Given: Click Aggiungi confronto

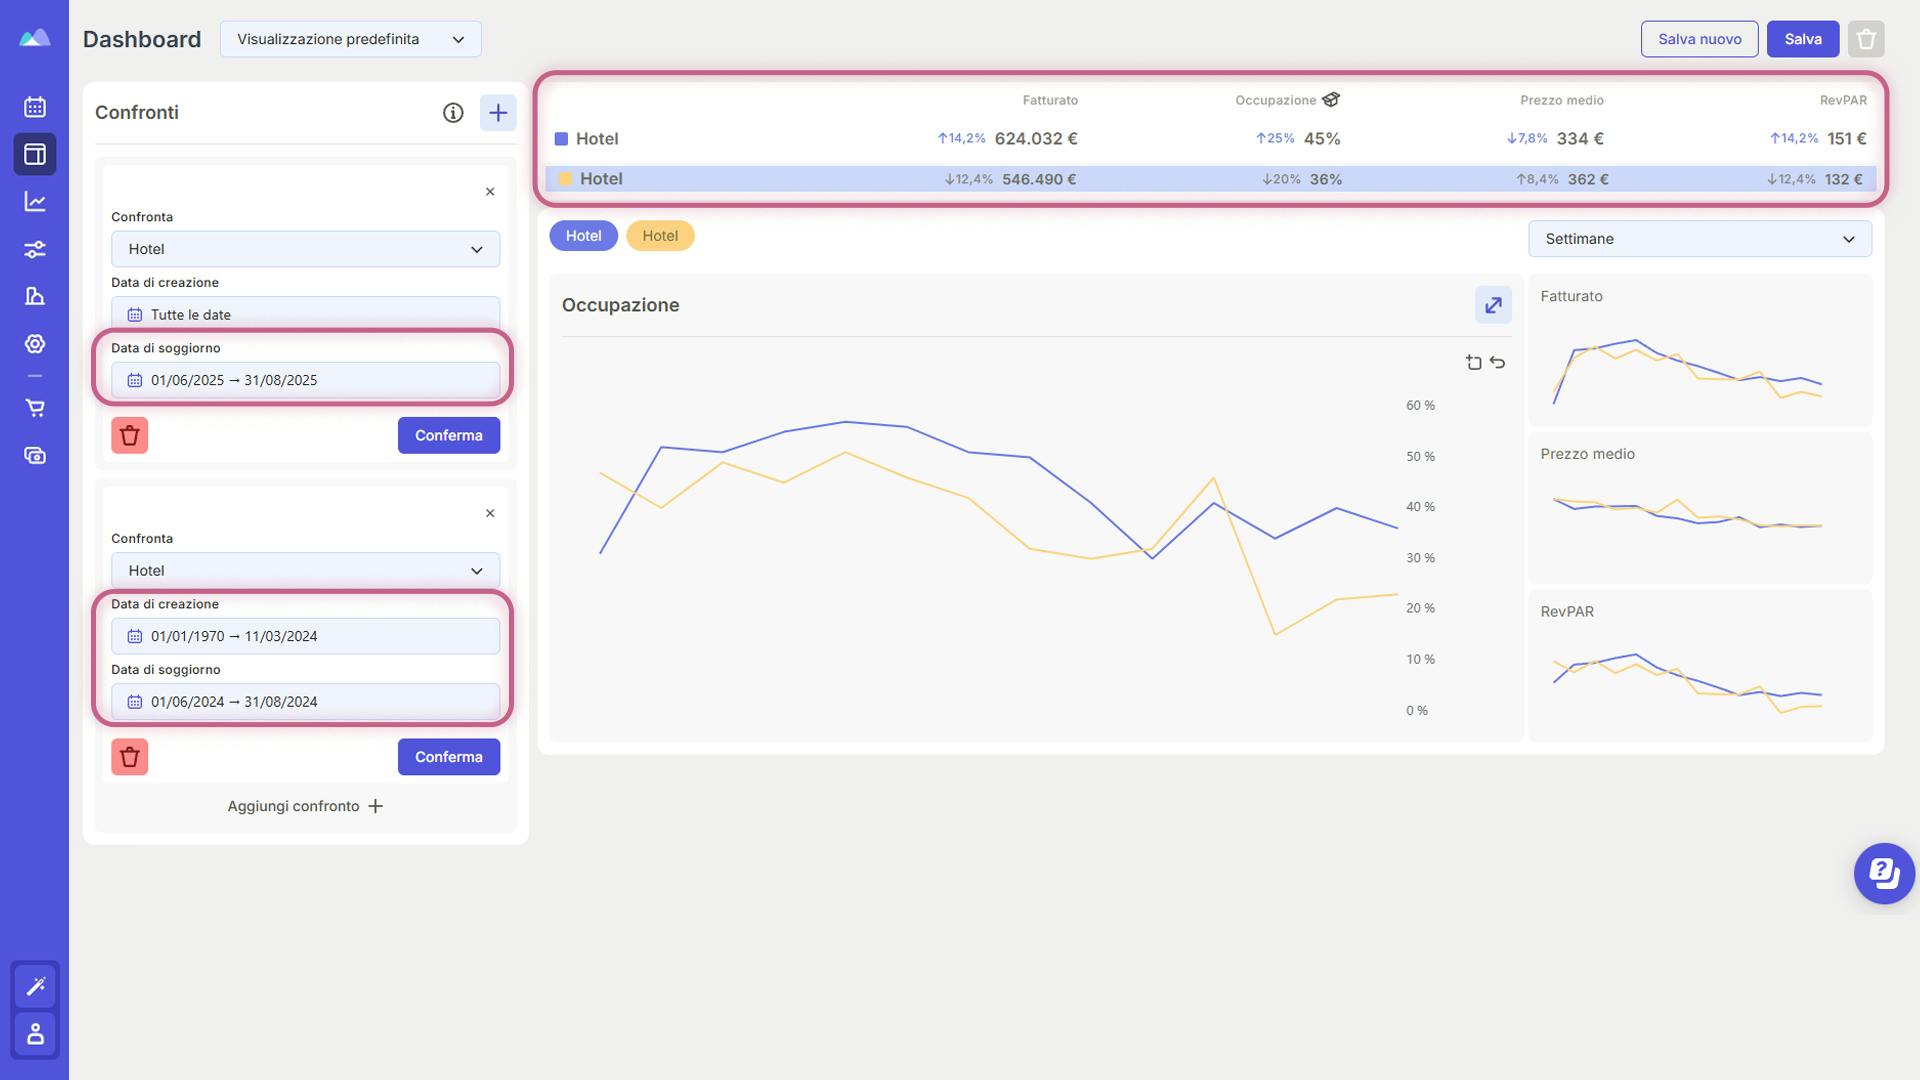Looking at the screenshot, I should coord(306,806).
